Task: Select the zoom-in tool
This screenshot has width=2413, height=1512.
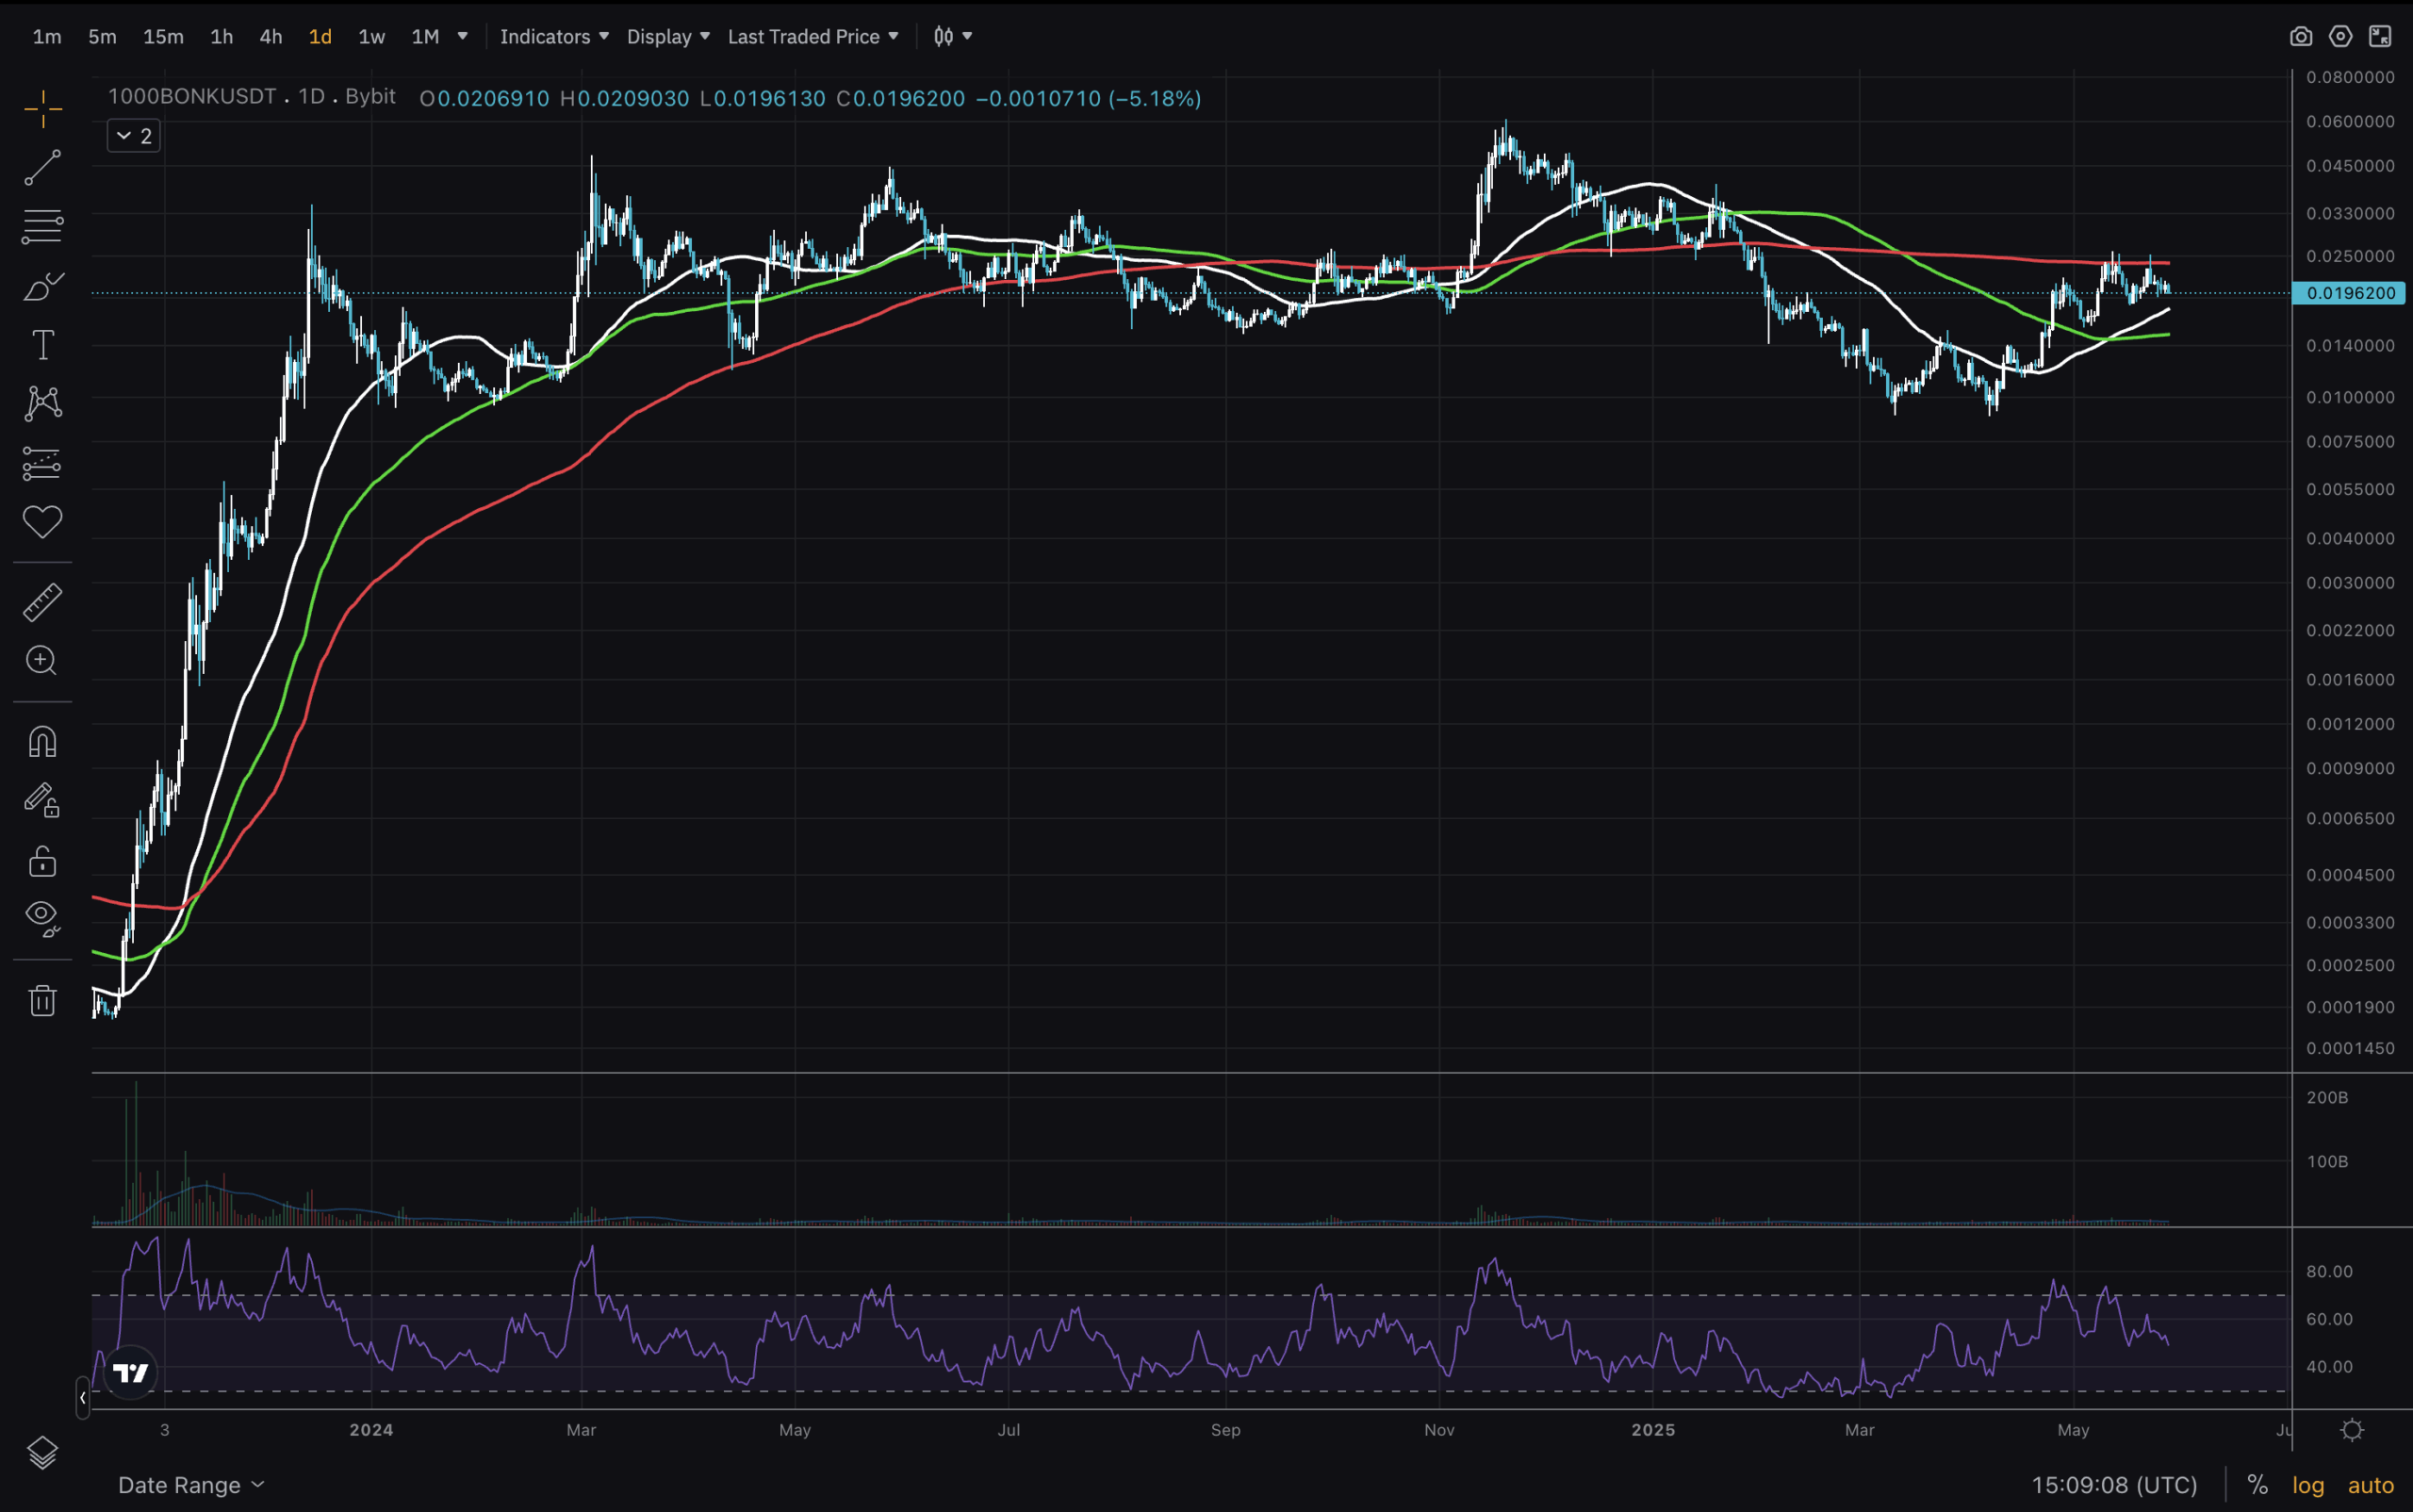Action: [42, 661]
